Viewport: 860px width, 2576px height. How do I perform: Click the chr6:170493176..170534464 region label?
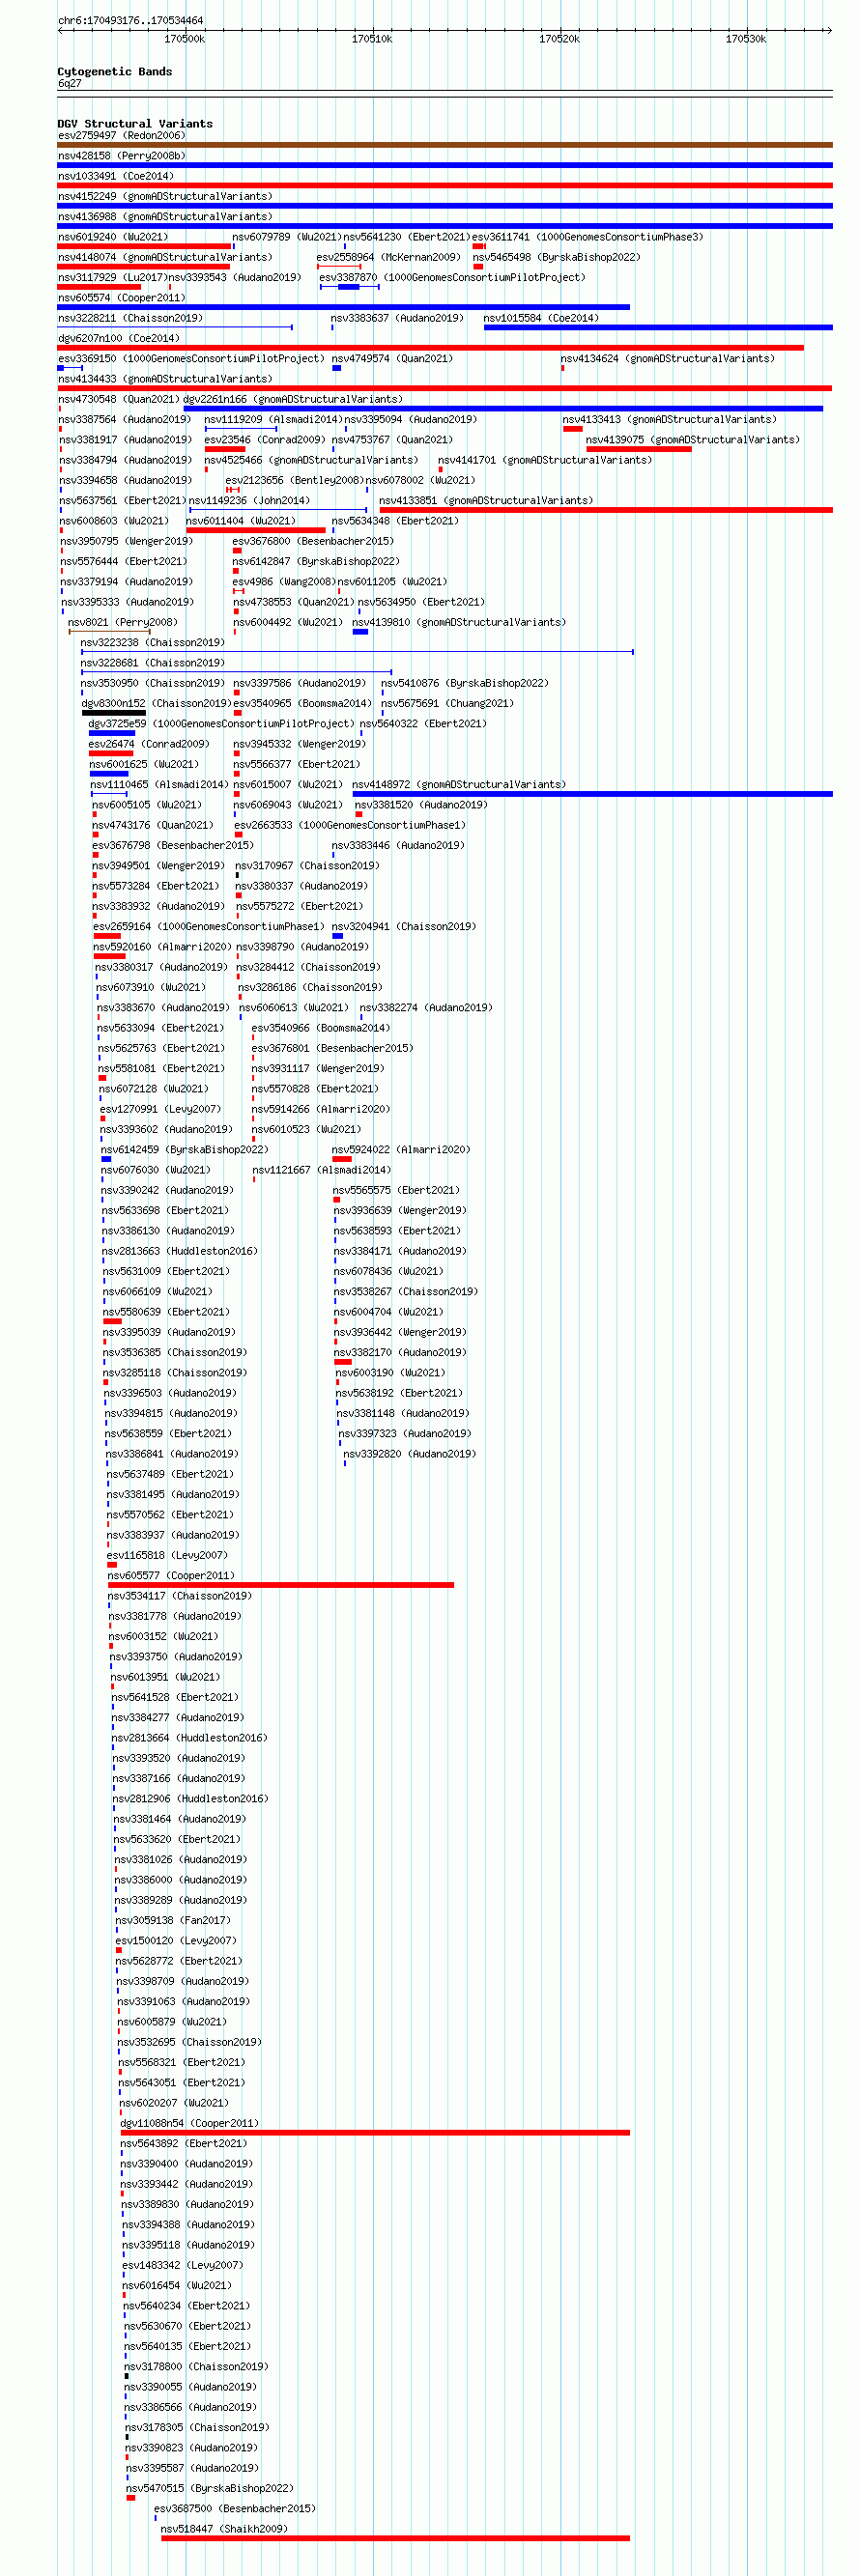[130, 20]
